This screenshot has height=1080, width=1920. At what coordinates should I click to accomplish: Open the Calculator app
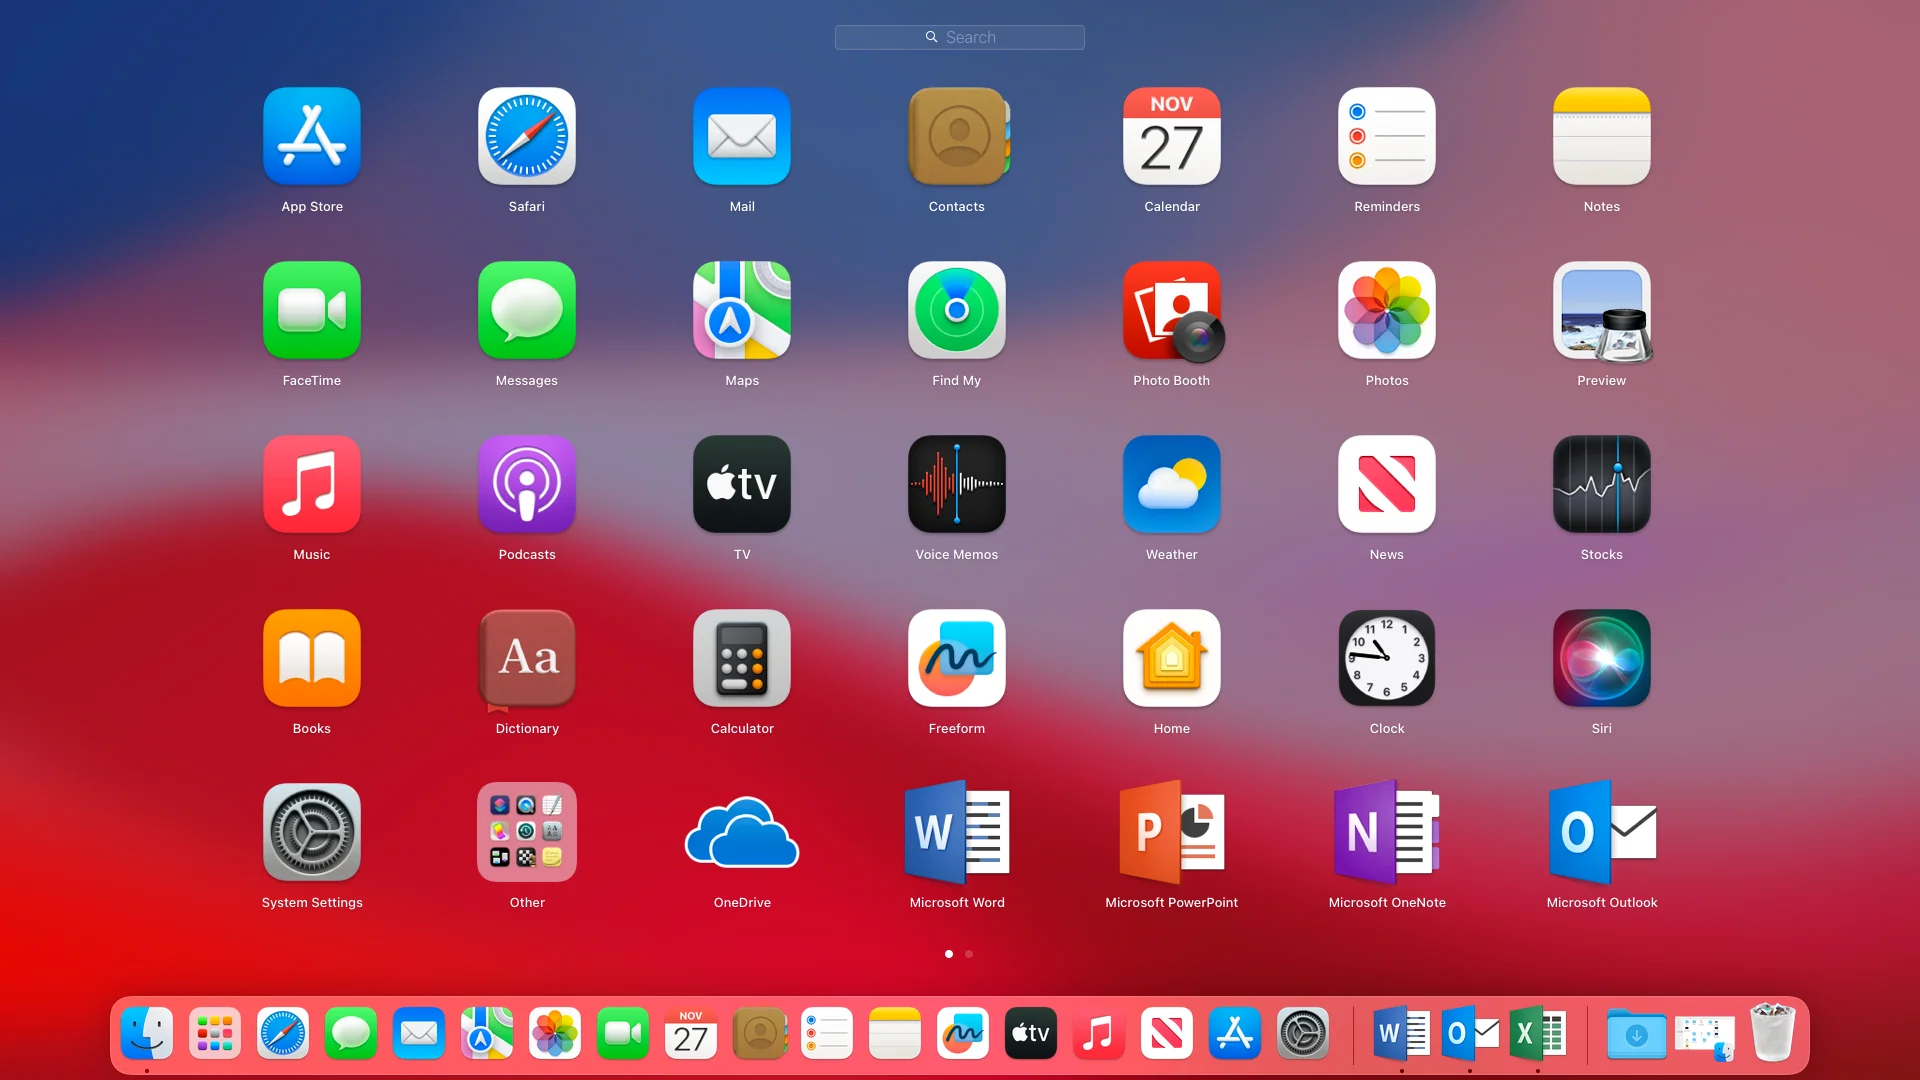pos(742,658)
